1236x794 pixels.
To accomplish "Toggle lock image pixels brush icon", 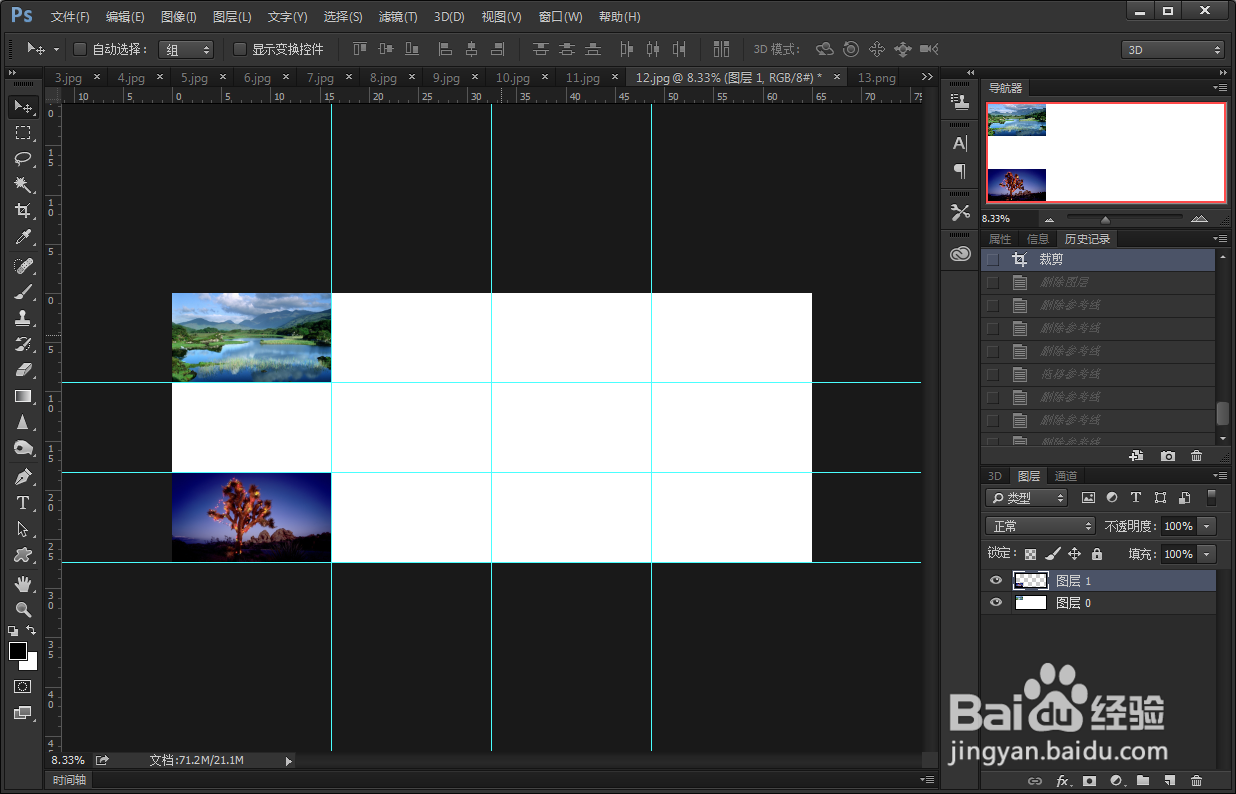I will pos(1052,553).
